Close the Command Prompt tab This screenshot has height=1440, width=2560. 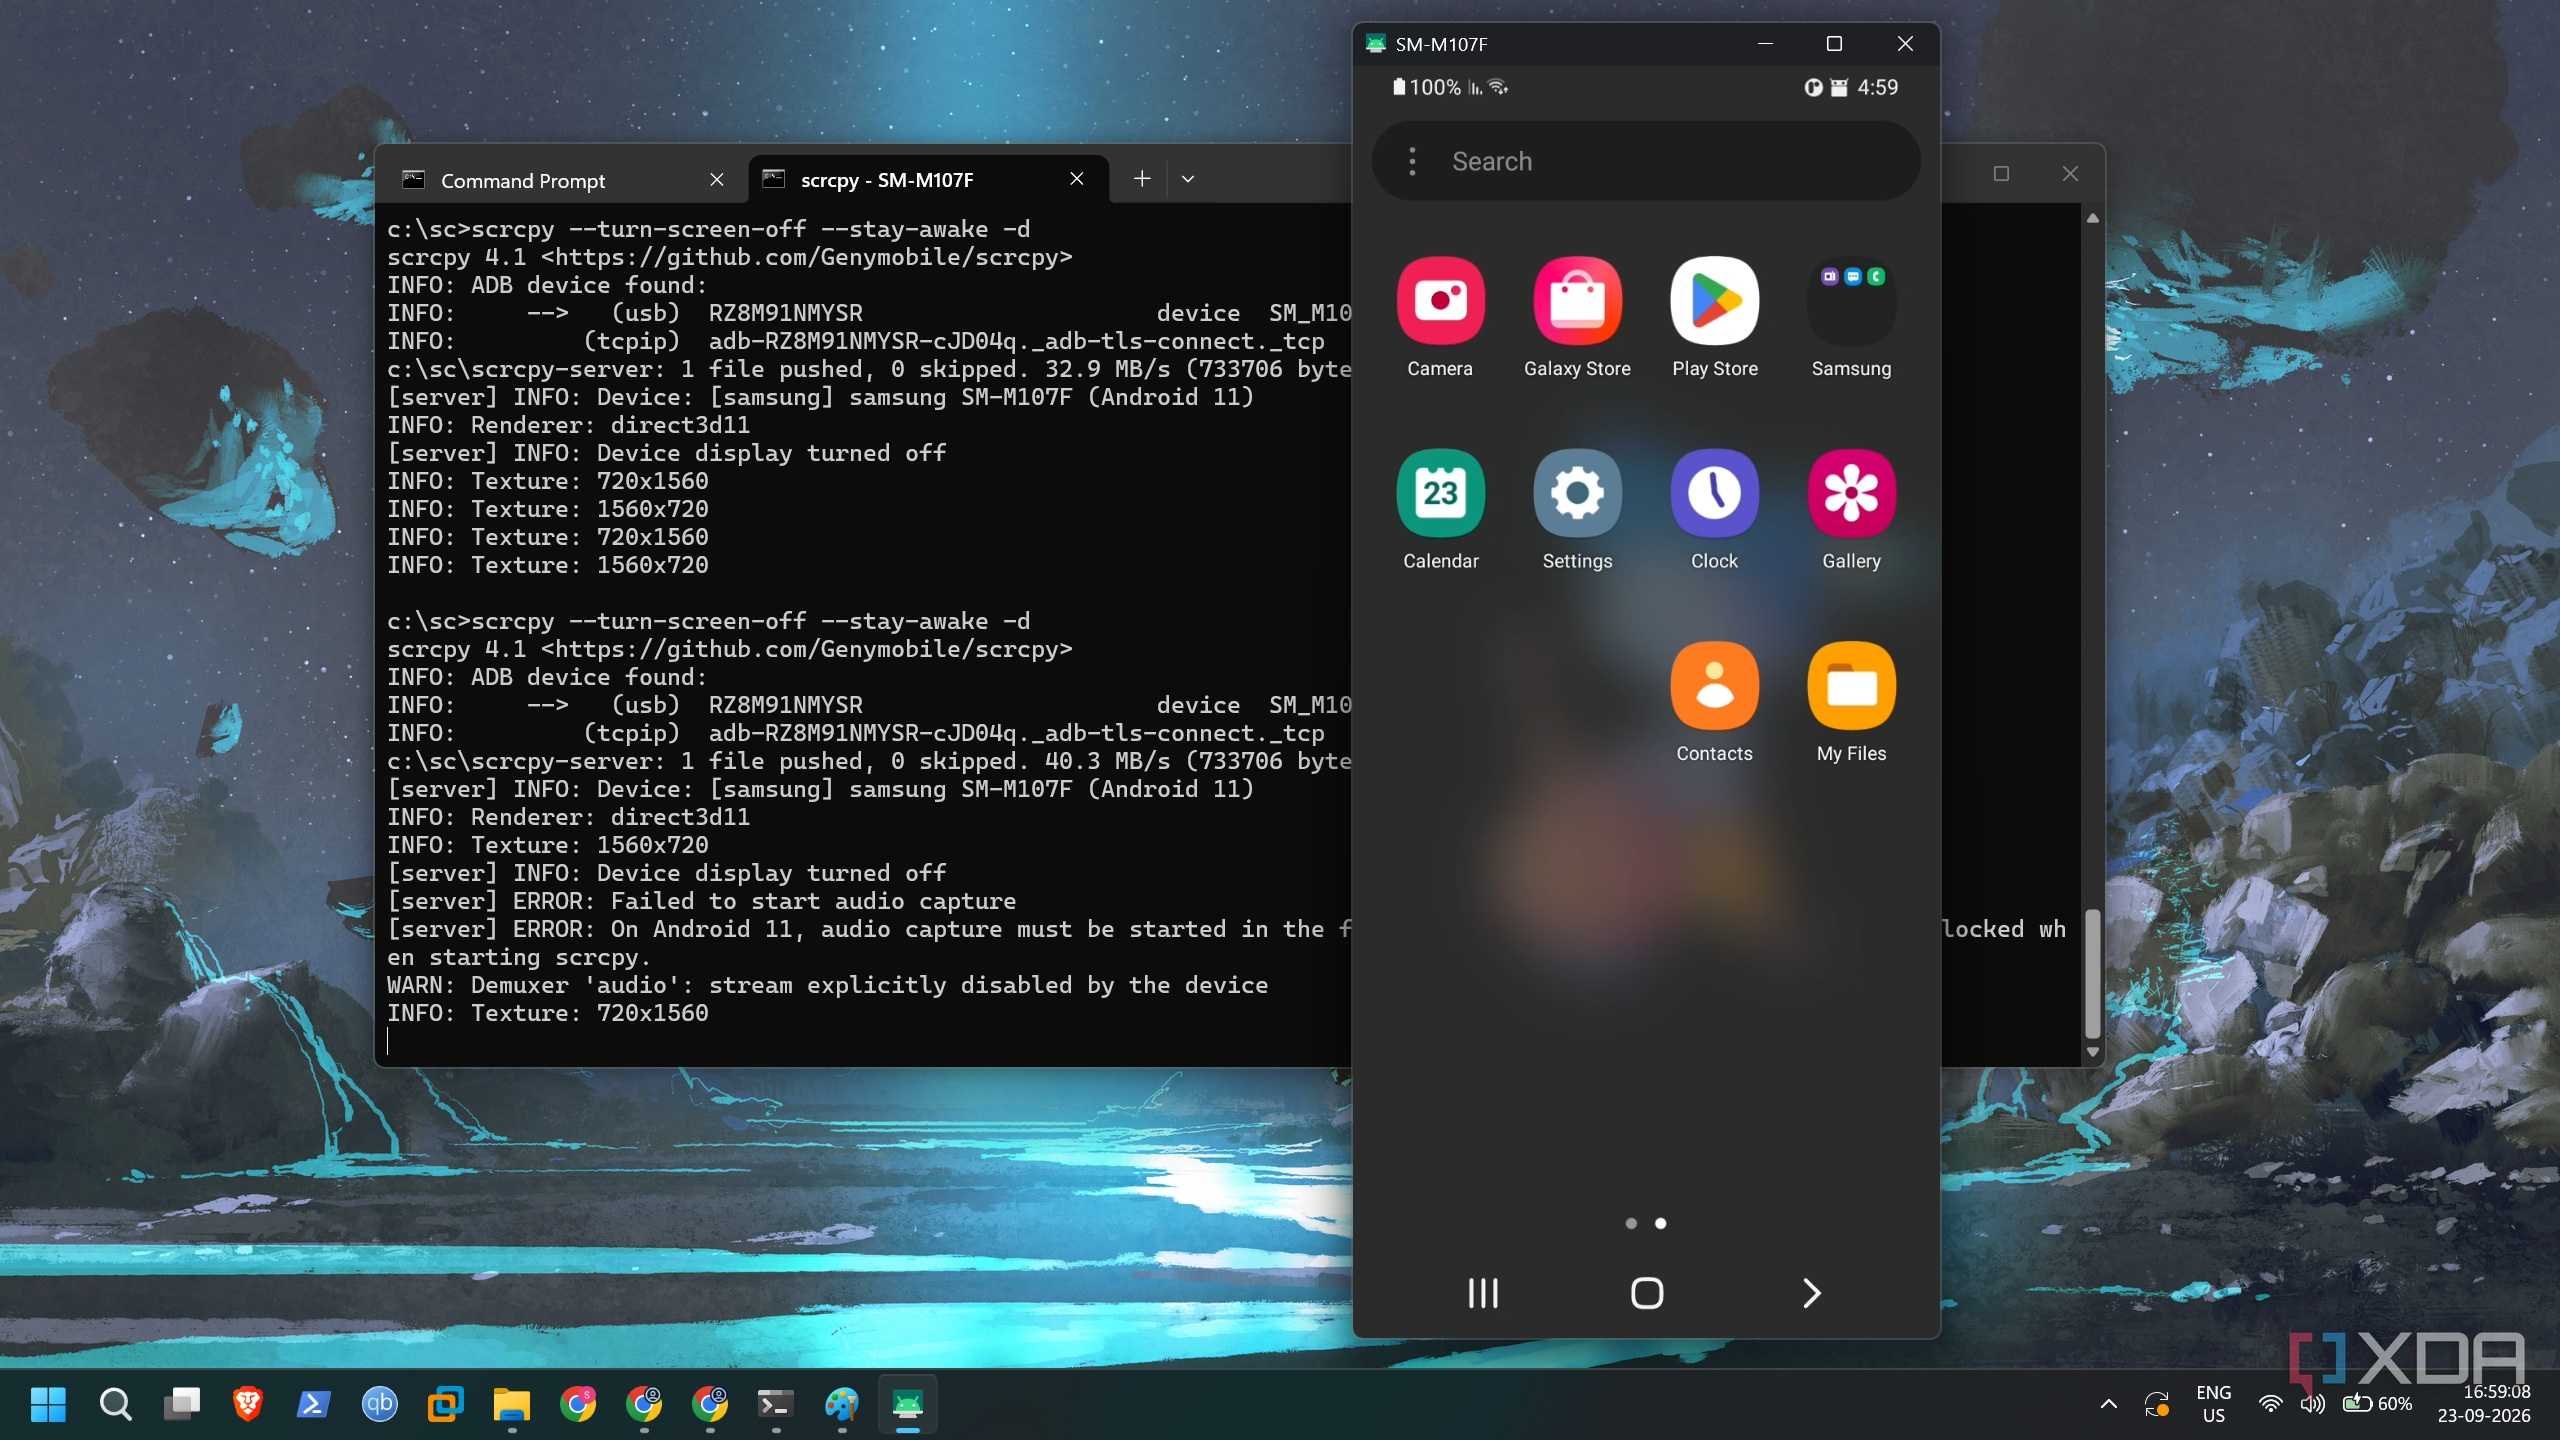pos(717,179)
